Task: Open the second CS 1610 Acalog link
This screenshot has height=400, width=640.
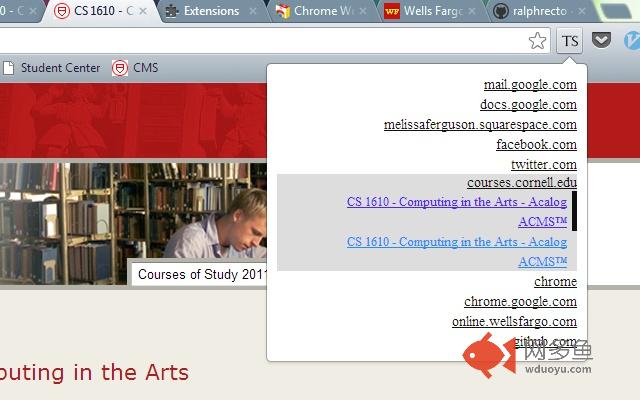Action: point(457,251)
